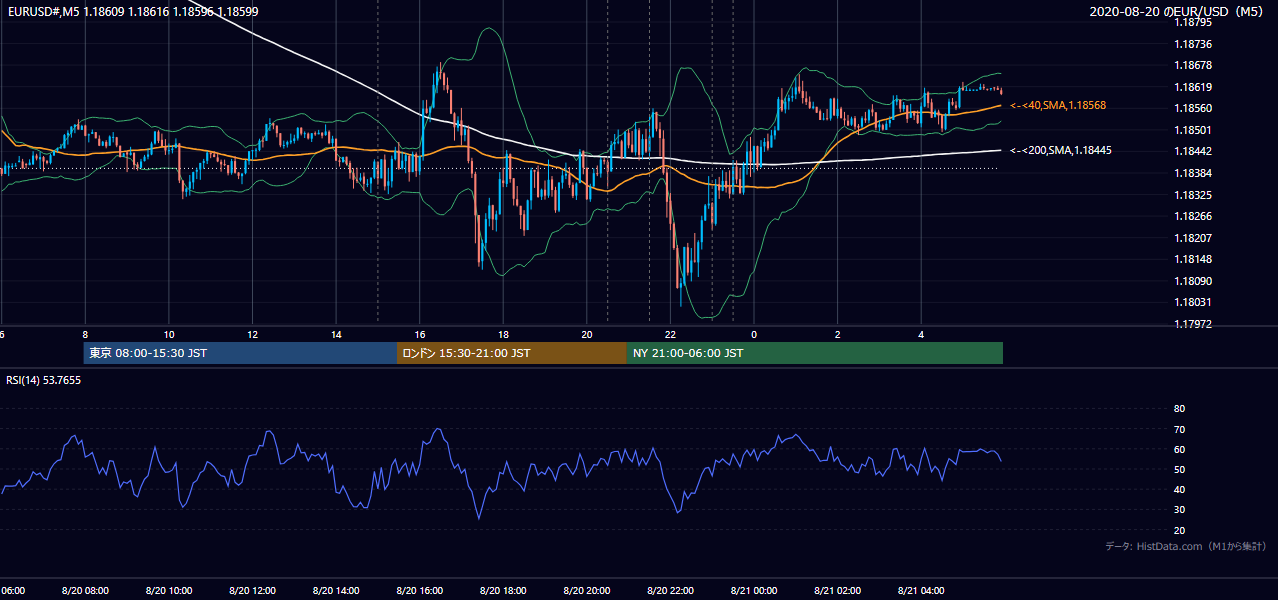Click price axis label 1.18501
This screenshot has height=600, width=1278.
tap(1193, 130)
